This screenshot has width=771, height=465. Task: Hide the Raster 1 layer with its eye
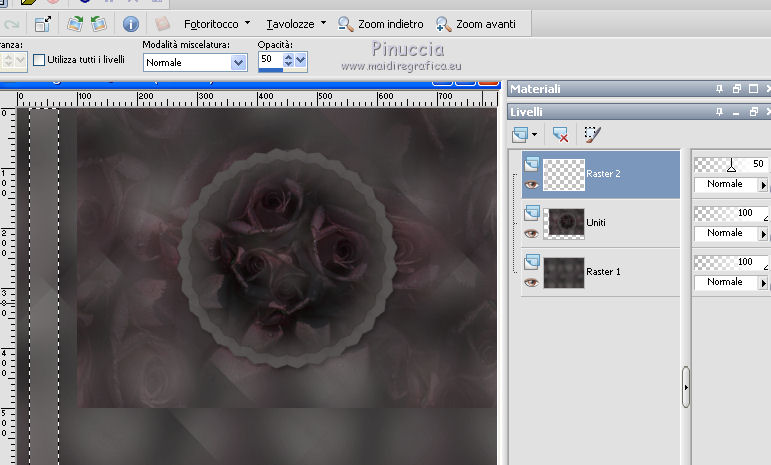click(x=531, y=282)
